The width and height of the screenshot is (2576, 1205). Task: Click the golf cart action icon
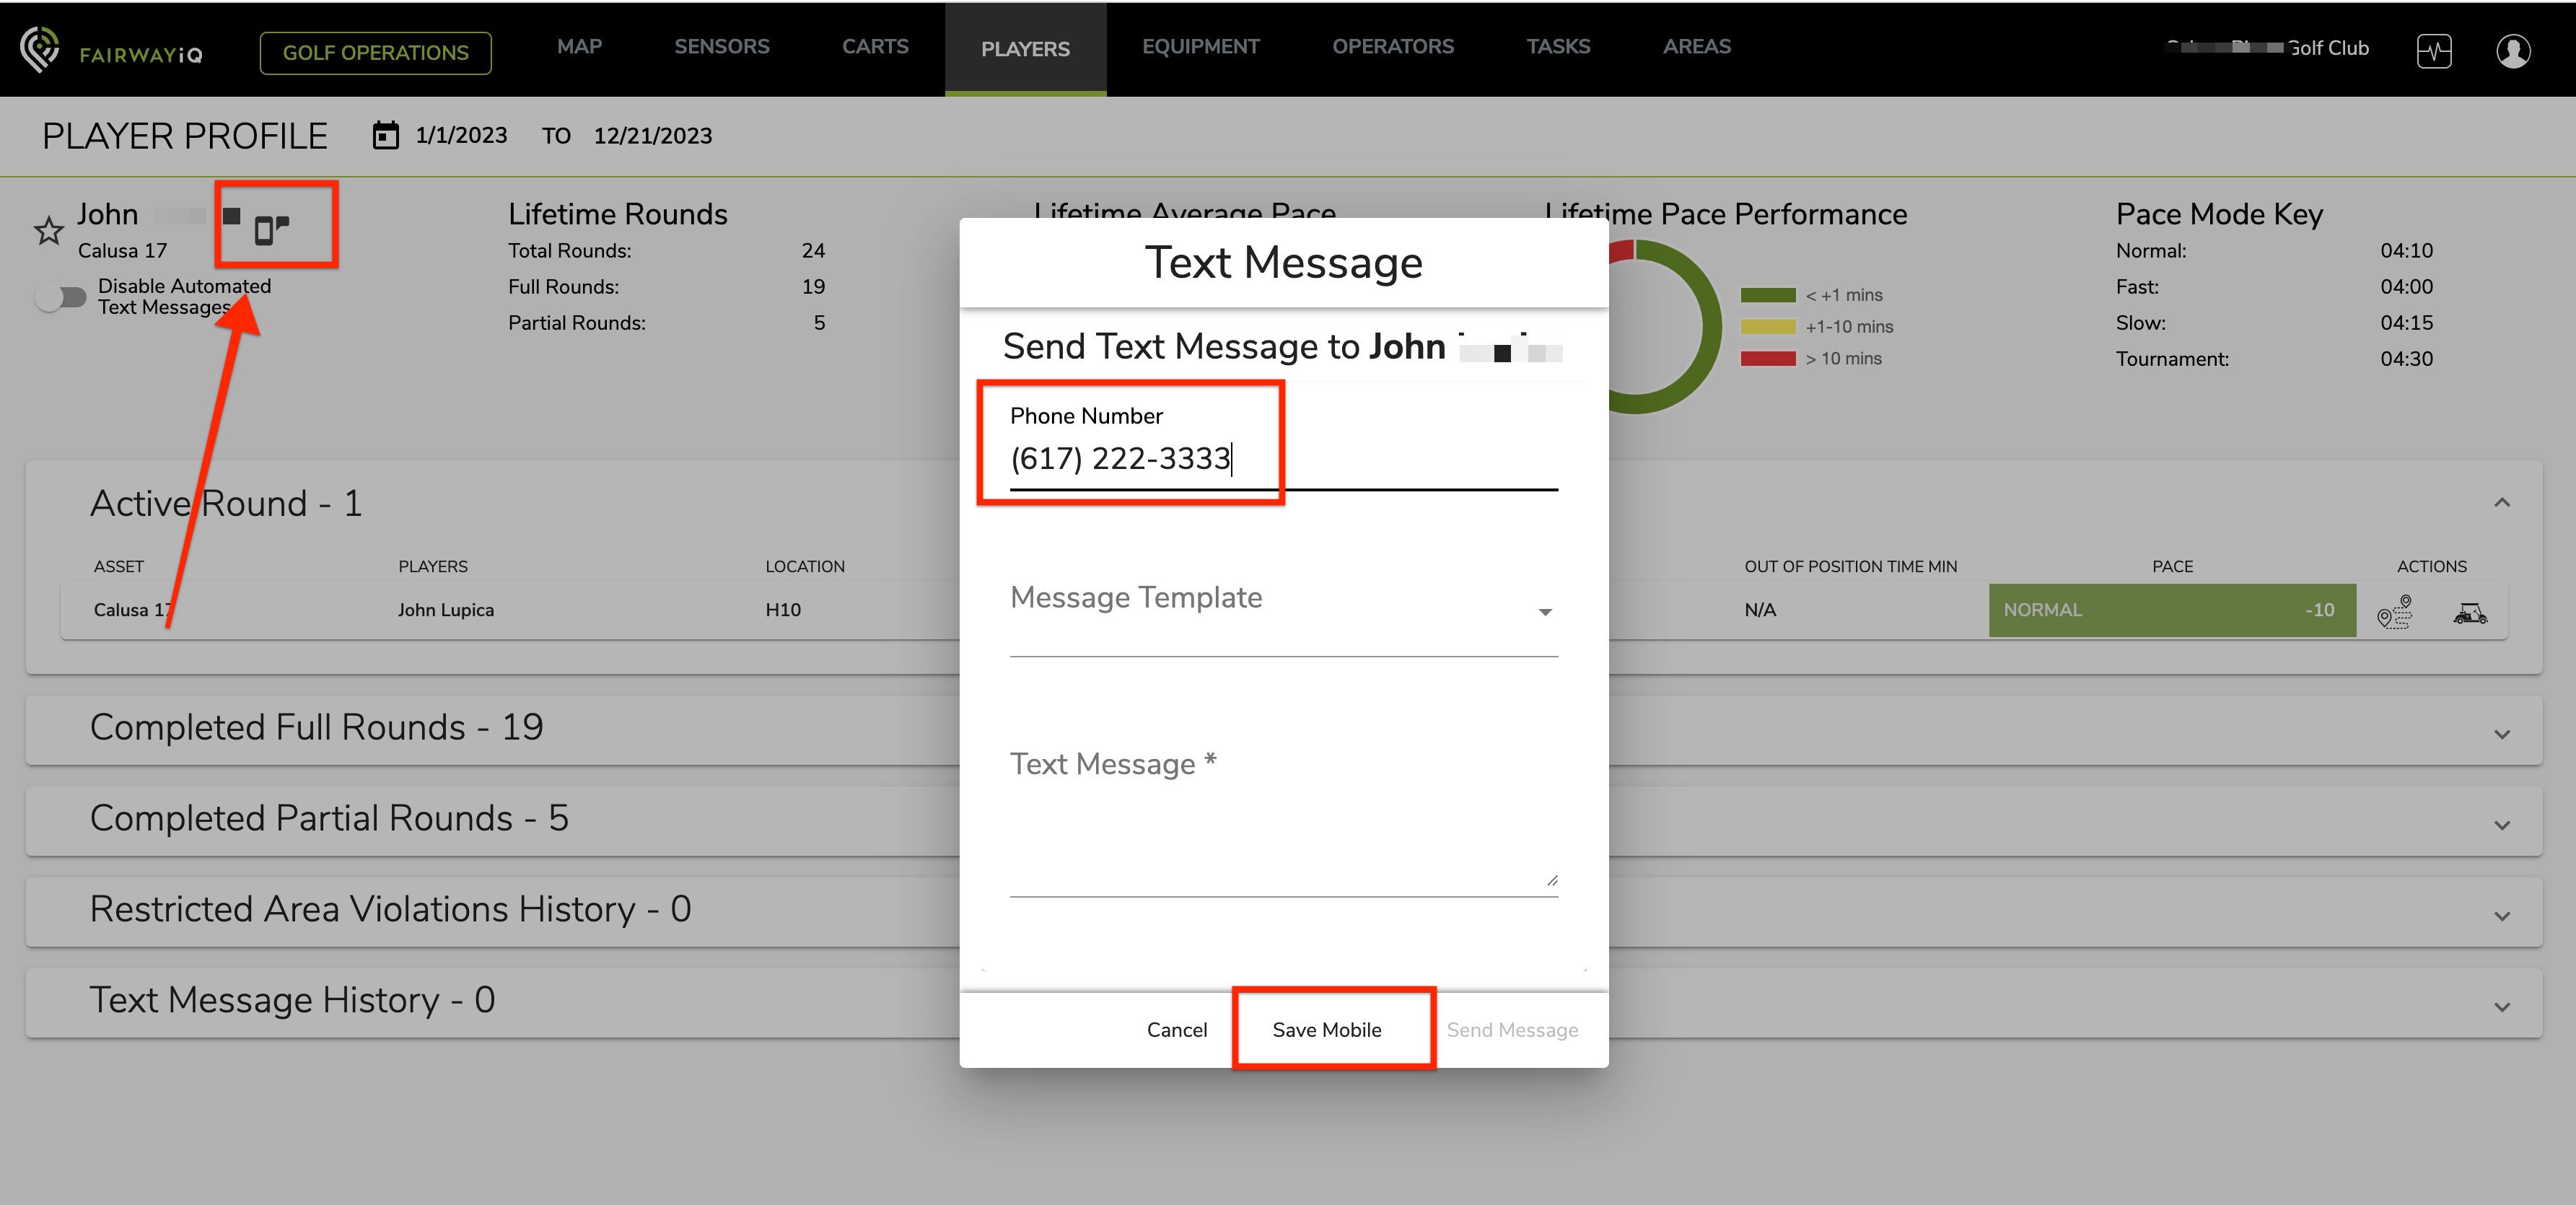click(x=2470, y=612)
